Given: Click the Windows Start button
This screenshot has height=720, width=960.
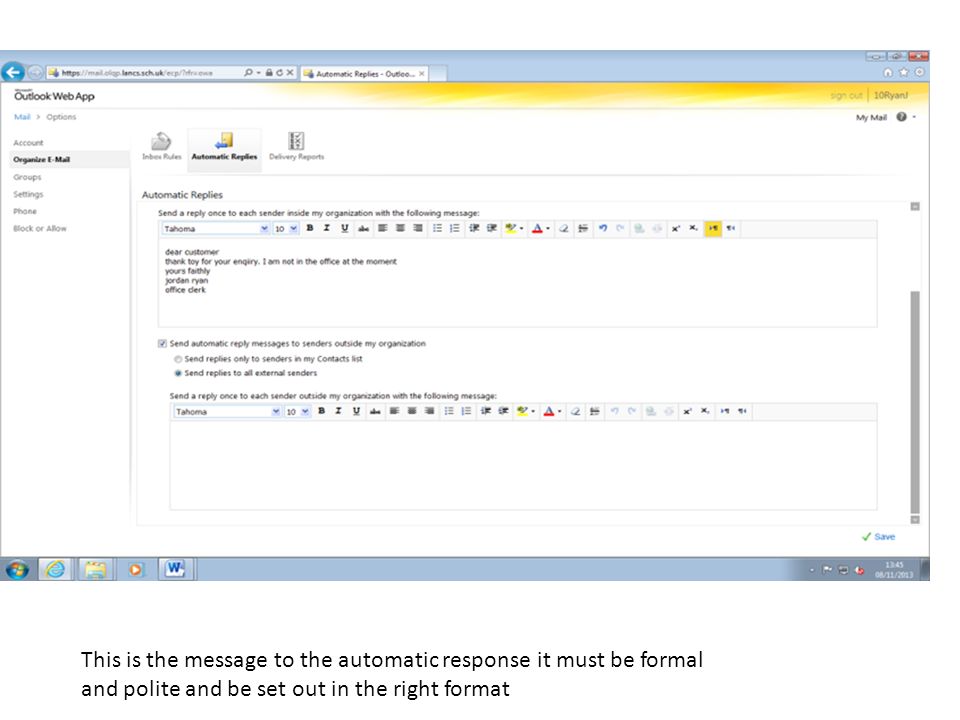Looking at the screenshot, I should click(x=17, y=569).
